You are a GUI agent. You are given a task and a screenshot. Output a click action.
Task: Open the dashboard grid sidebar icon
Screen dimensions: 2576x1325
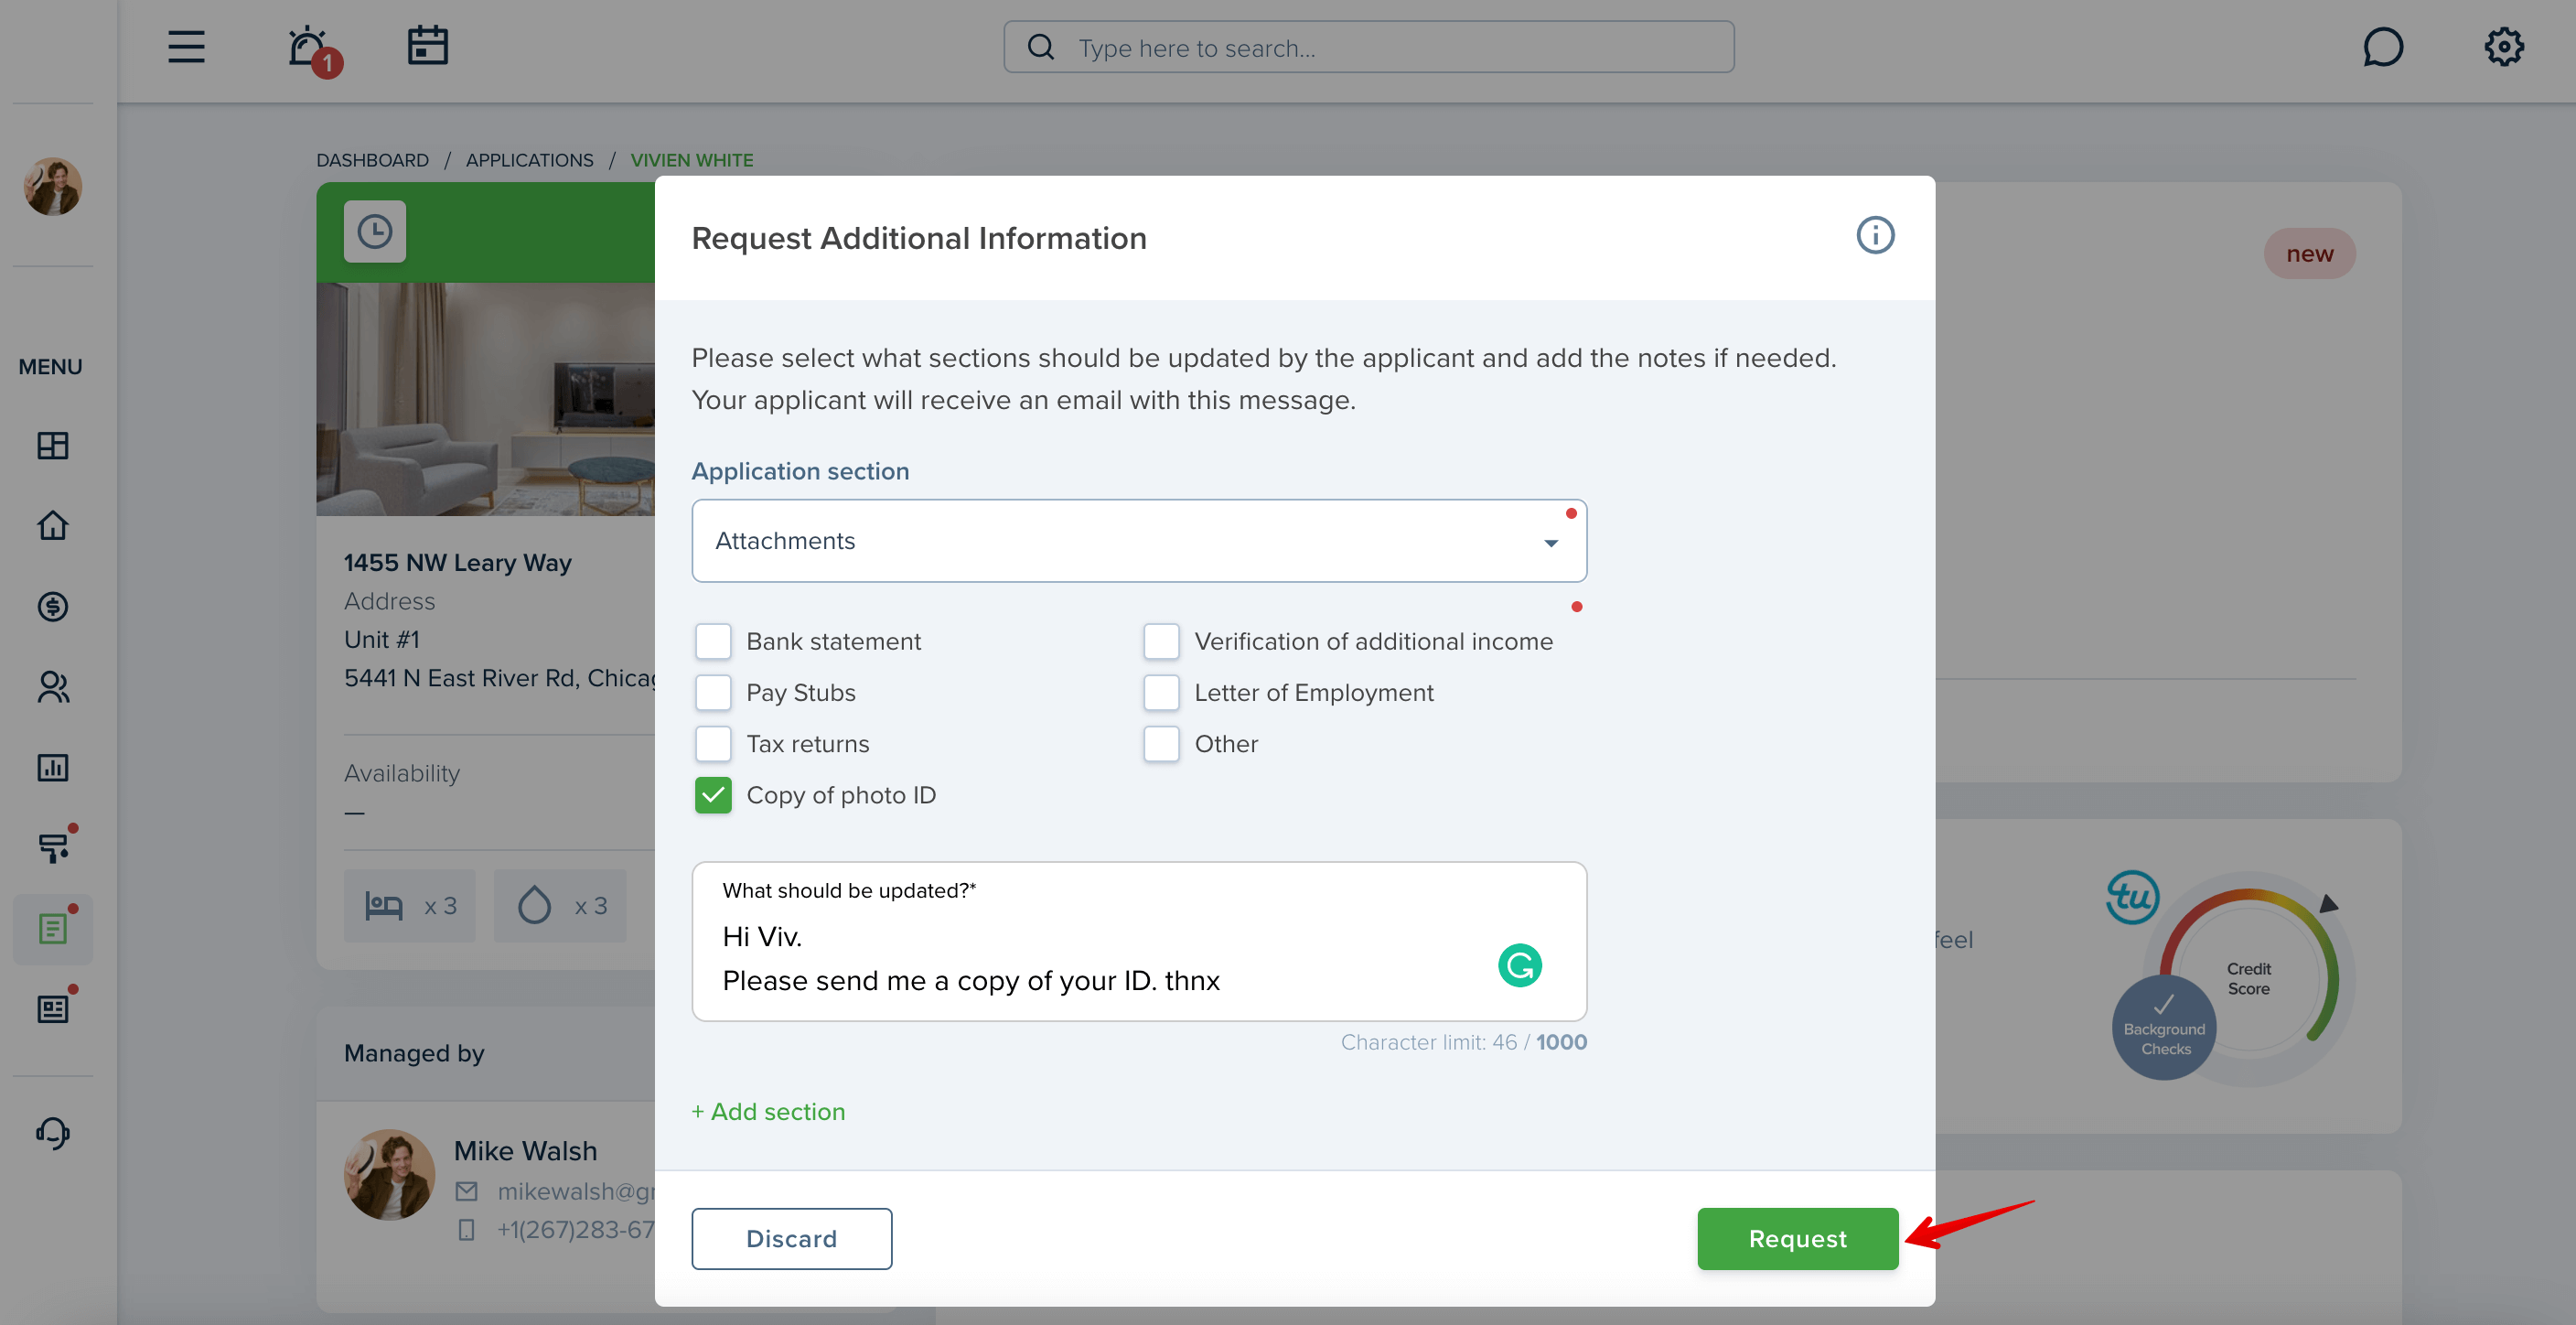click(x=53, y=445)
